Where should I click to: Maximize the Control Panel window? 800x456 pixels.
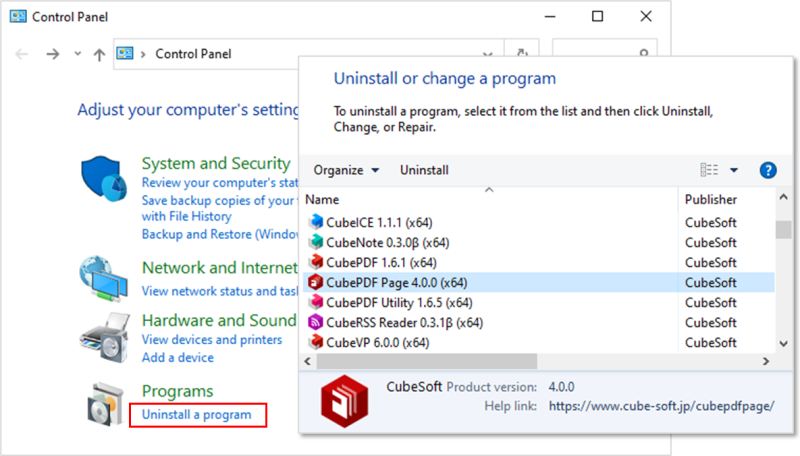(x=597, y=16)
